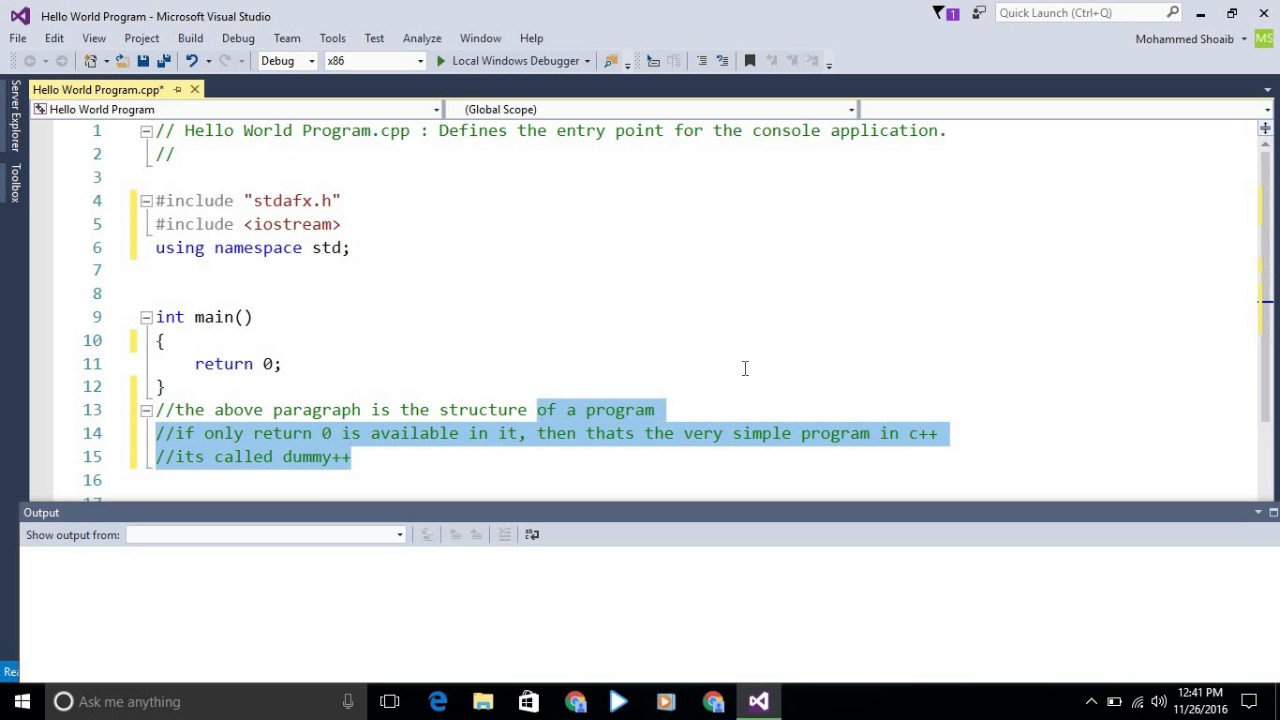
Task: Open the File menu
Action: [18, 38]
